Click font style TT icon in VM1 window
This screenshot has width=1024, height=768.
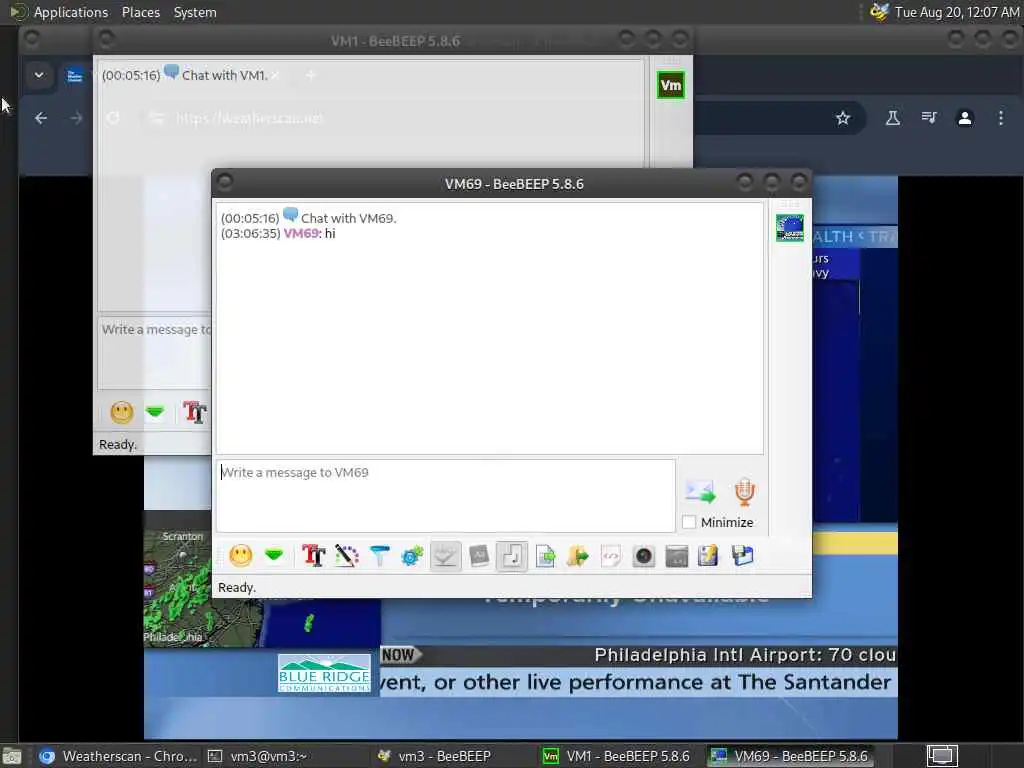click(x=195, y=412)
